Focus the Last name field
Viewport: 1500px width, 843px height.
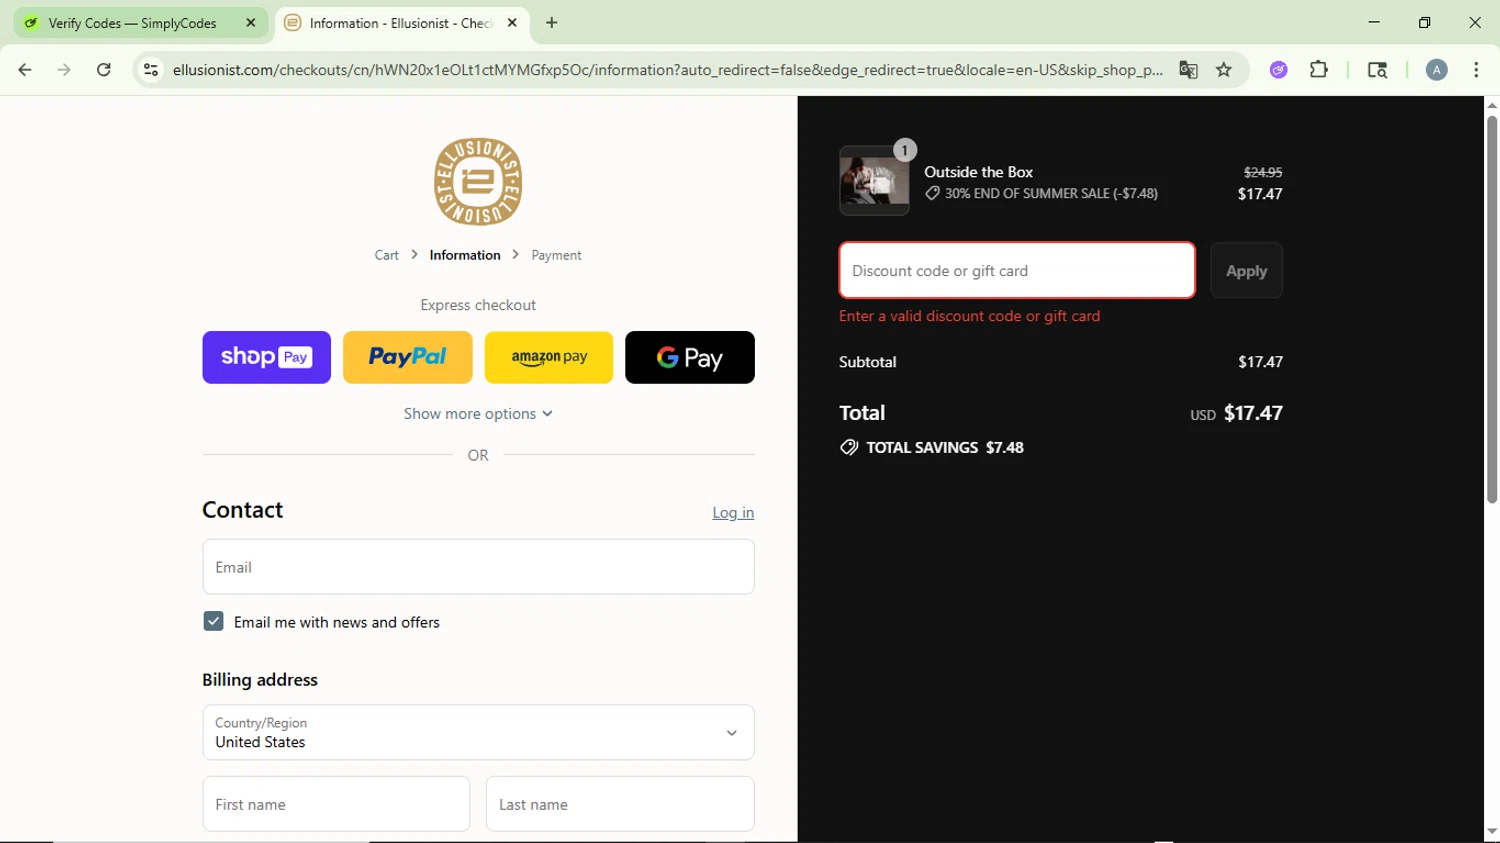point(620,804)
